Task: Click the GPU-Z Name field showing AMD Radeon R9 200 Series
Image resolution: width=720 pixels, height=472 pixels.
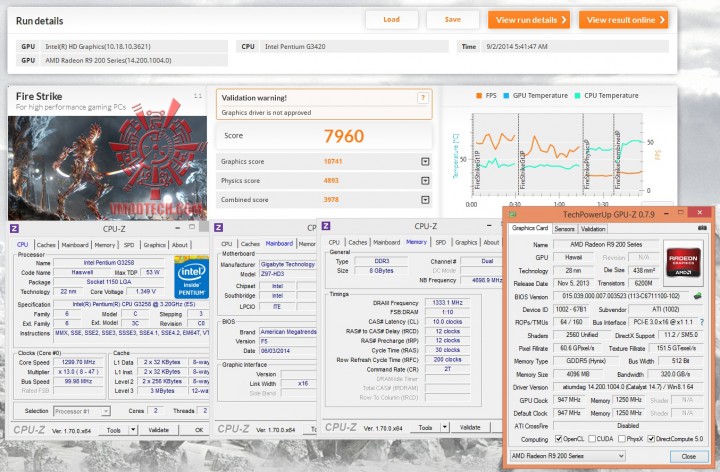Action: (606, 245)
